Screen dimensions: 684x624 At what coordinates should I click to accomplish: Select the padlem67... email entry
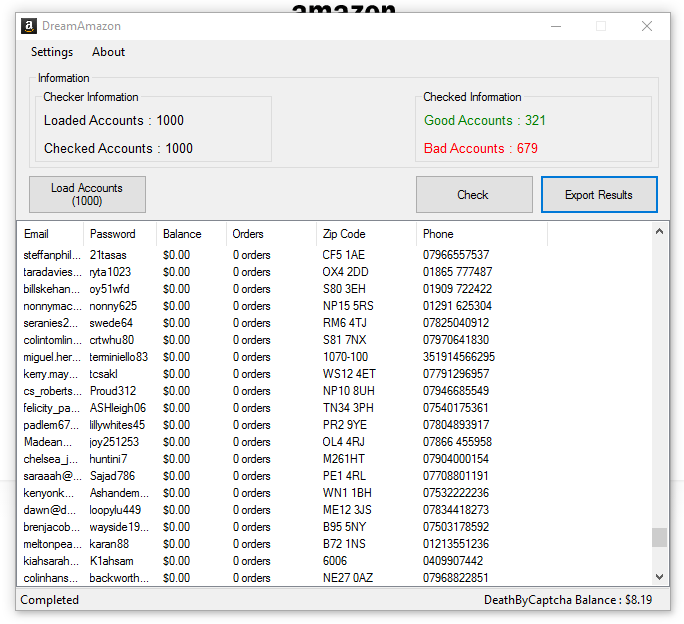click(x=51, y=425)
